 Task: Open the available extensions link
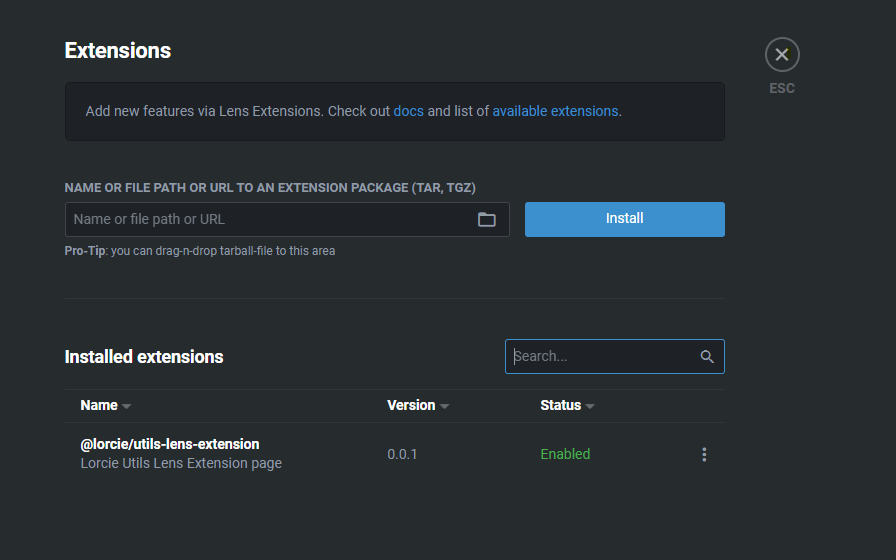coord(555,111)
